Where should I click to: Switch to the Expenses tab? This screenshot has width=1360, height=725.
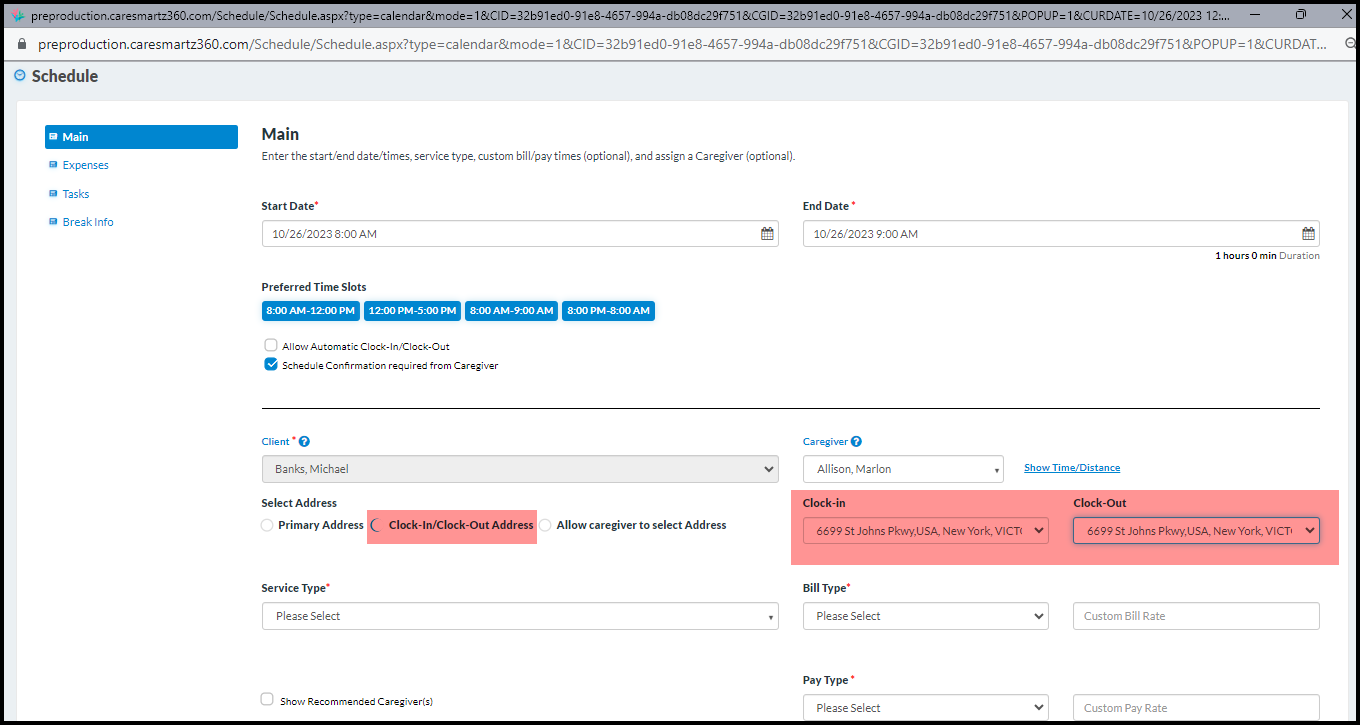click(x=85, y=165)
